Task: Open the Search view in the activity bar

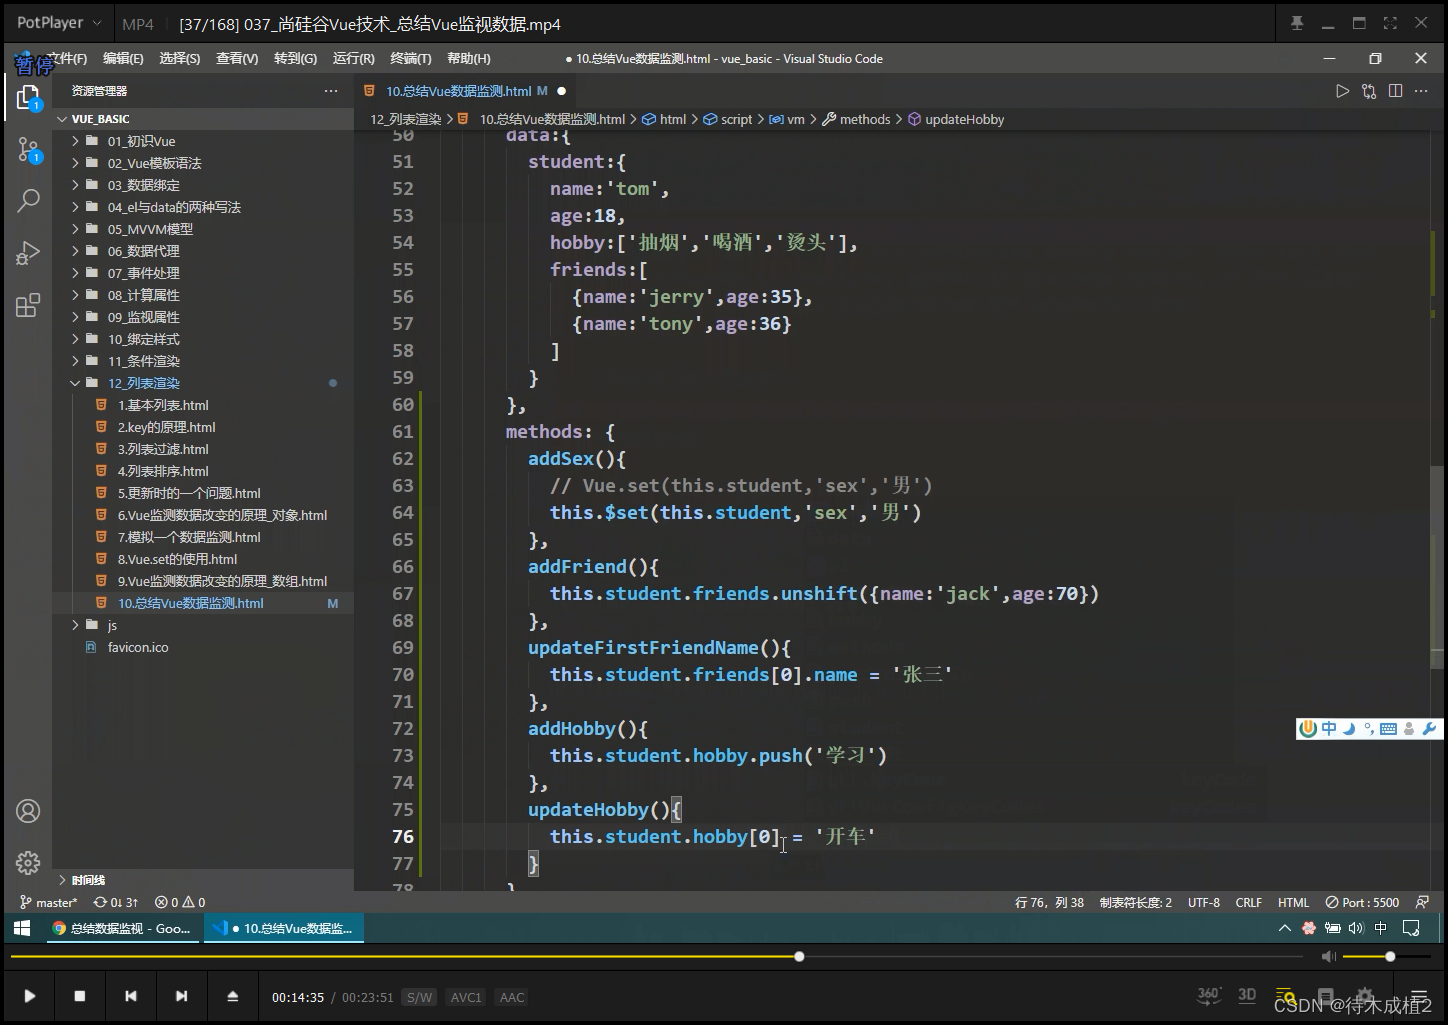Action: (x=28, y=201)
